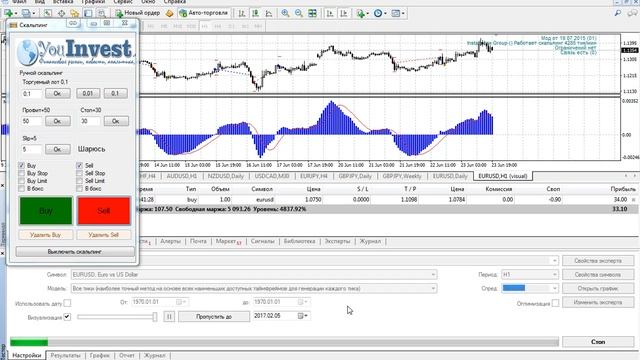Zoom out of the chart

[299, 13]
